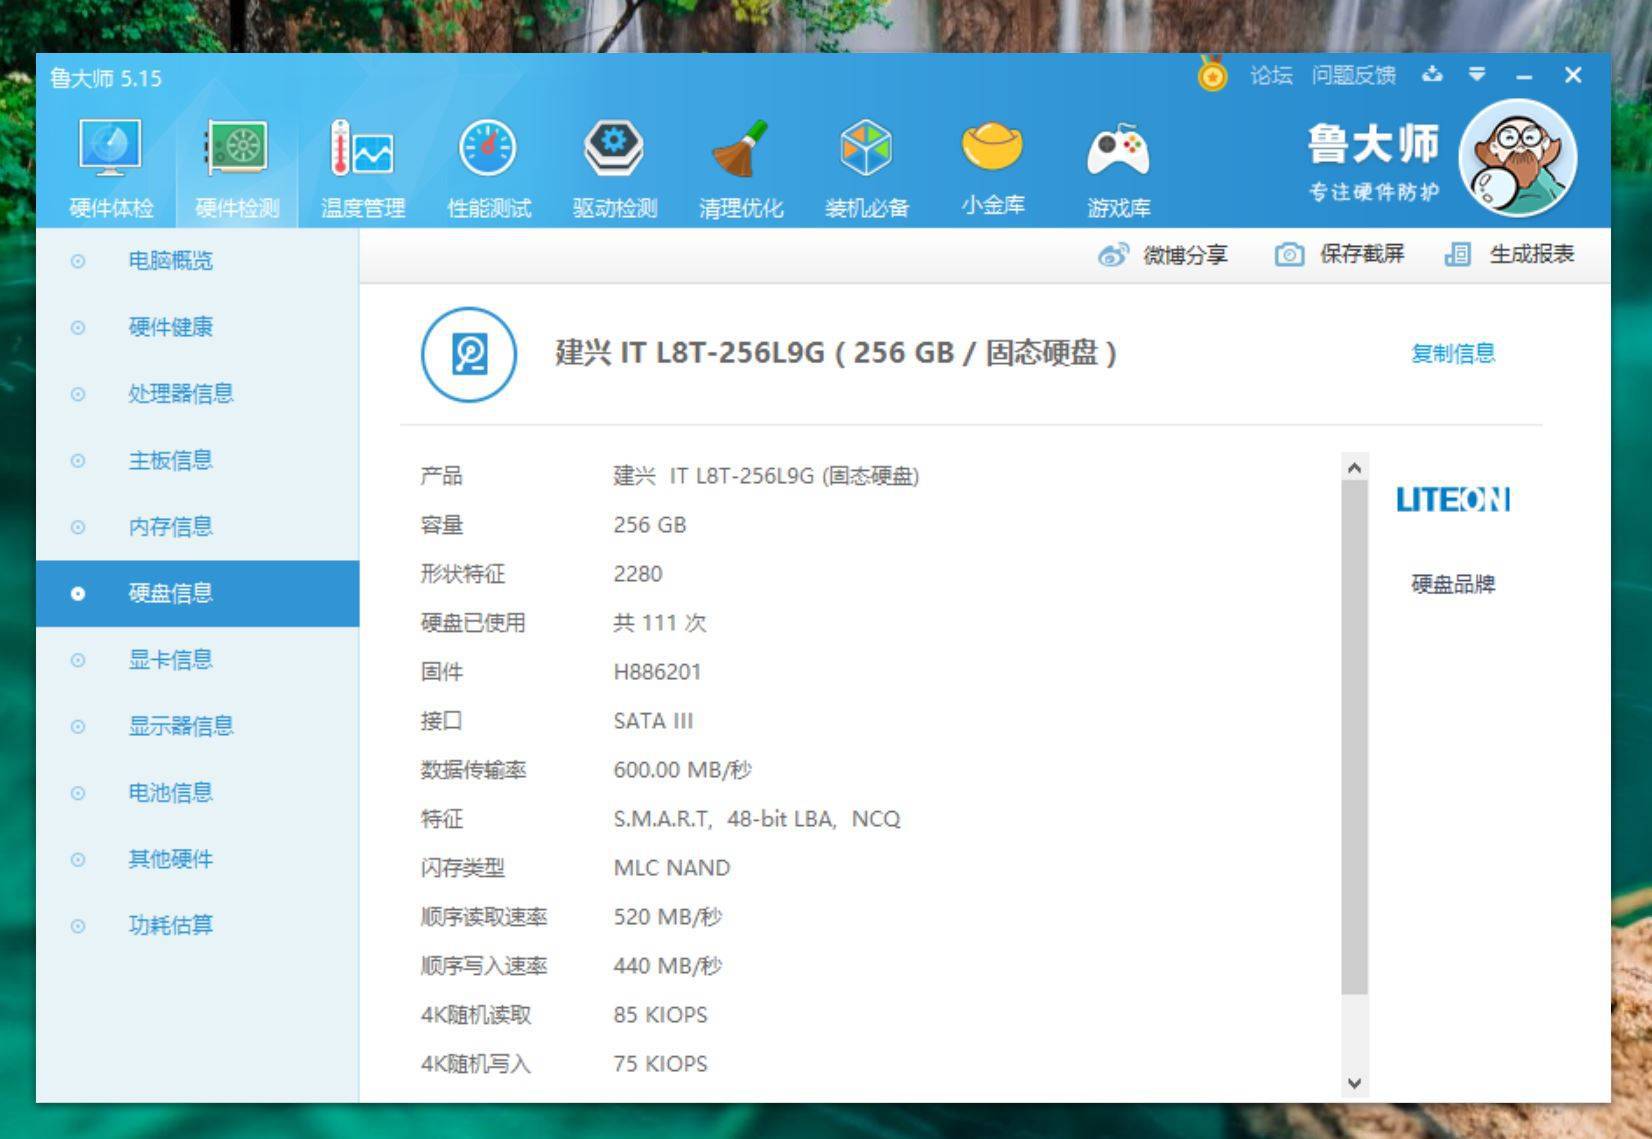Viewport: 1652px width, 1139px height.
Task: Click the 共 111 次 usage count
Action: point(660,623)
